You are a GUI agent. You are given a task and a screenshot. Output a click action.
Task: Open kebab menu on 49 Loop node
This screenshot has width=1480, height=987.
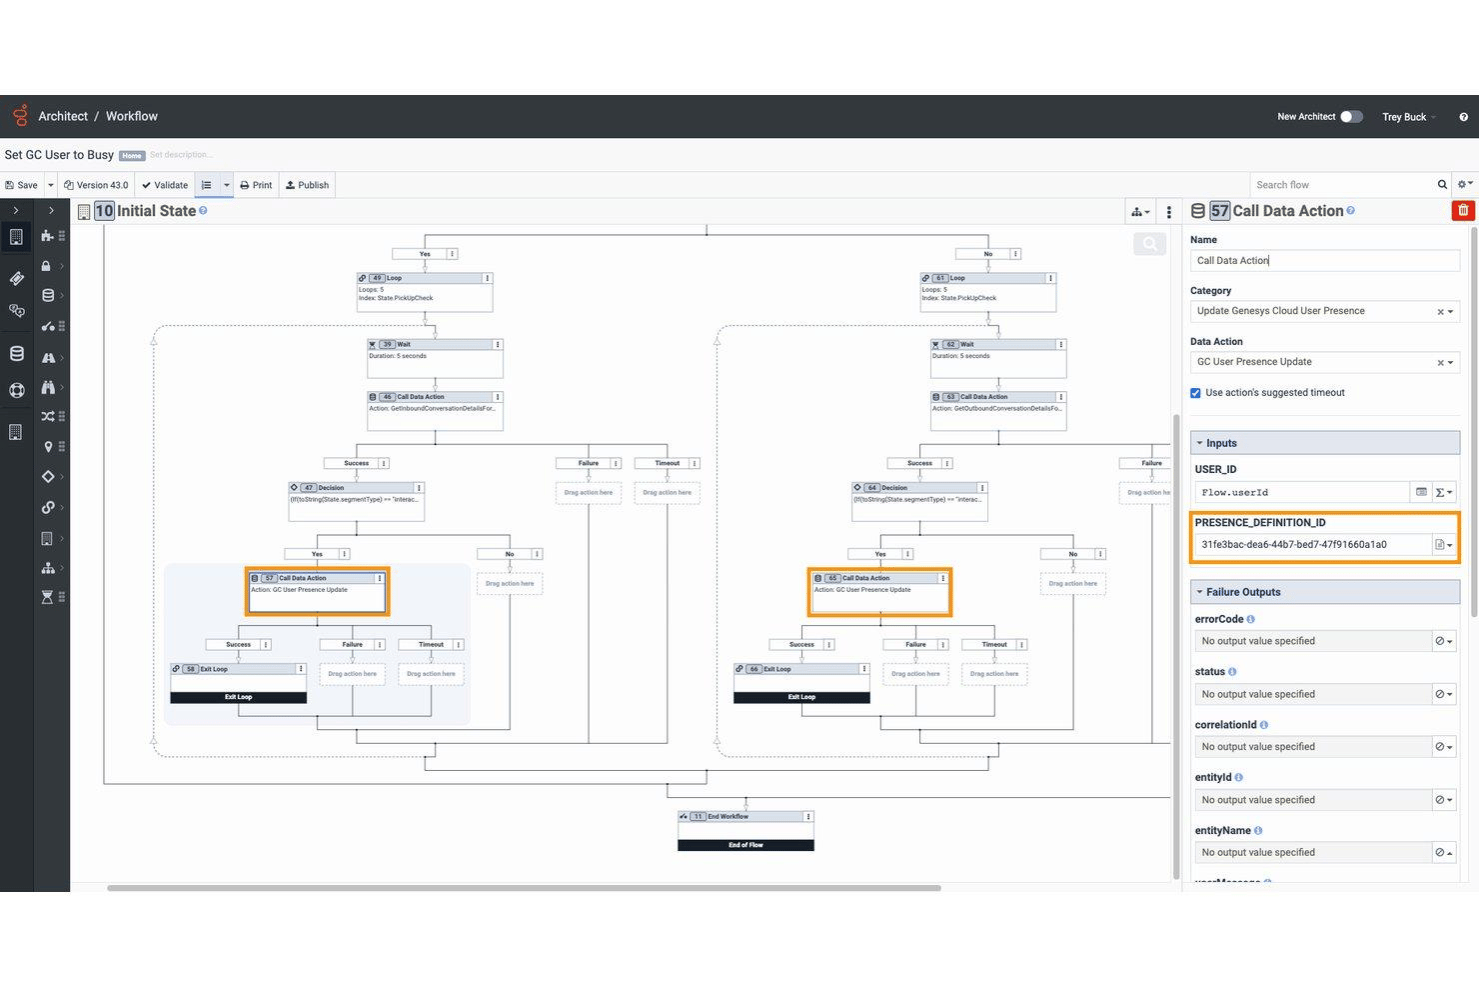pyautogui.click(x=487, y=278)
